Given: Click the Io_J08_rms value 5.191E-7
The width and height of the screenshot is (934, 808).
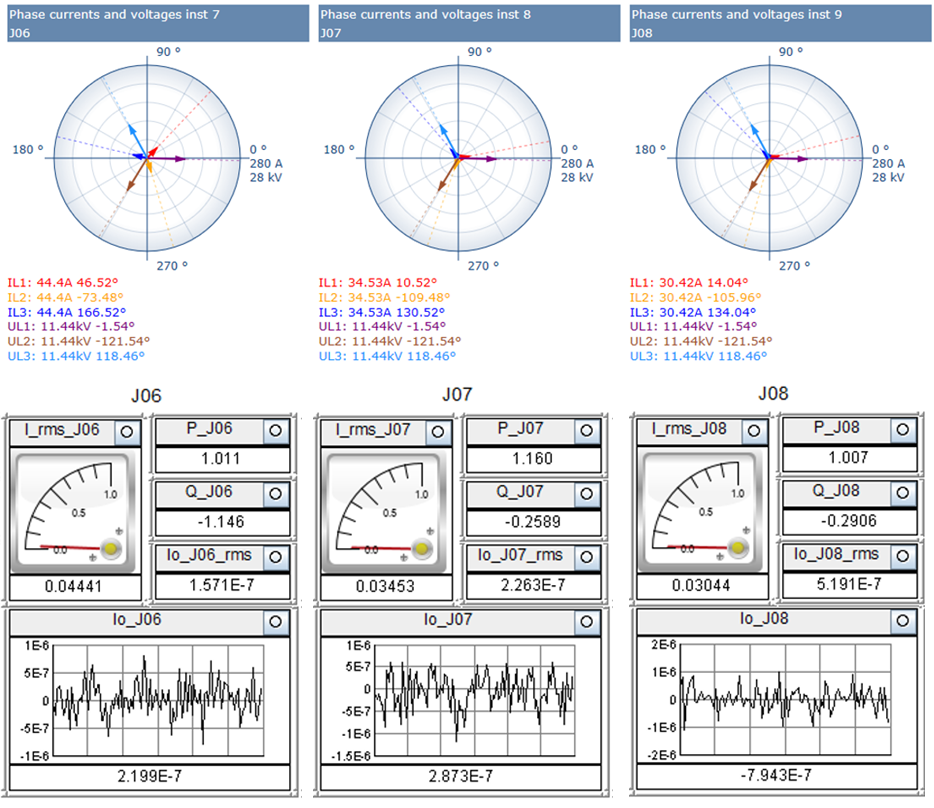Looking at the screenshot, I should 849,584.
